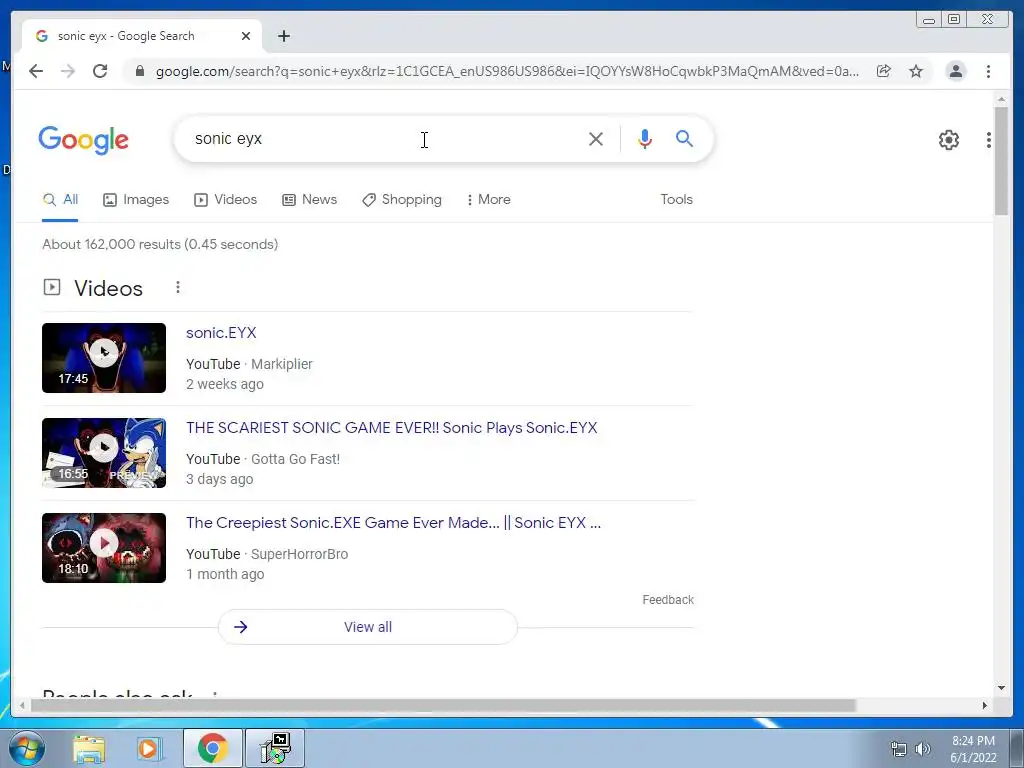
Task: Click the scroll up arrow
Action: pyautogui.click(x=1001, y=99)
